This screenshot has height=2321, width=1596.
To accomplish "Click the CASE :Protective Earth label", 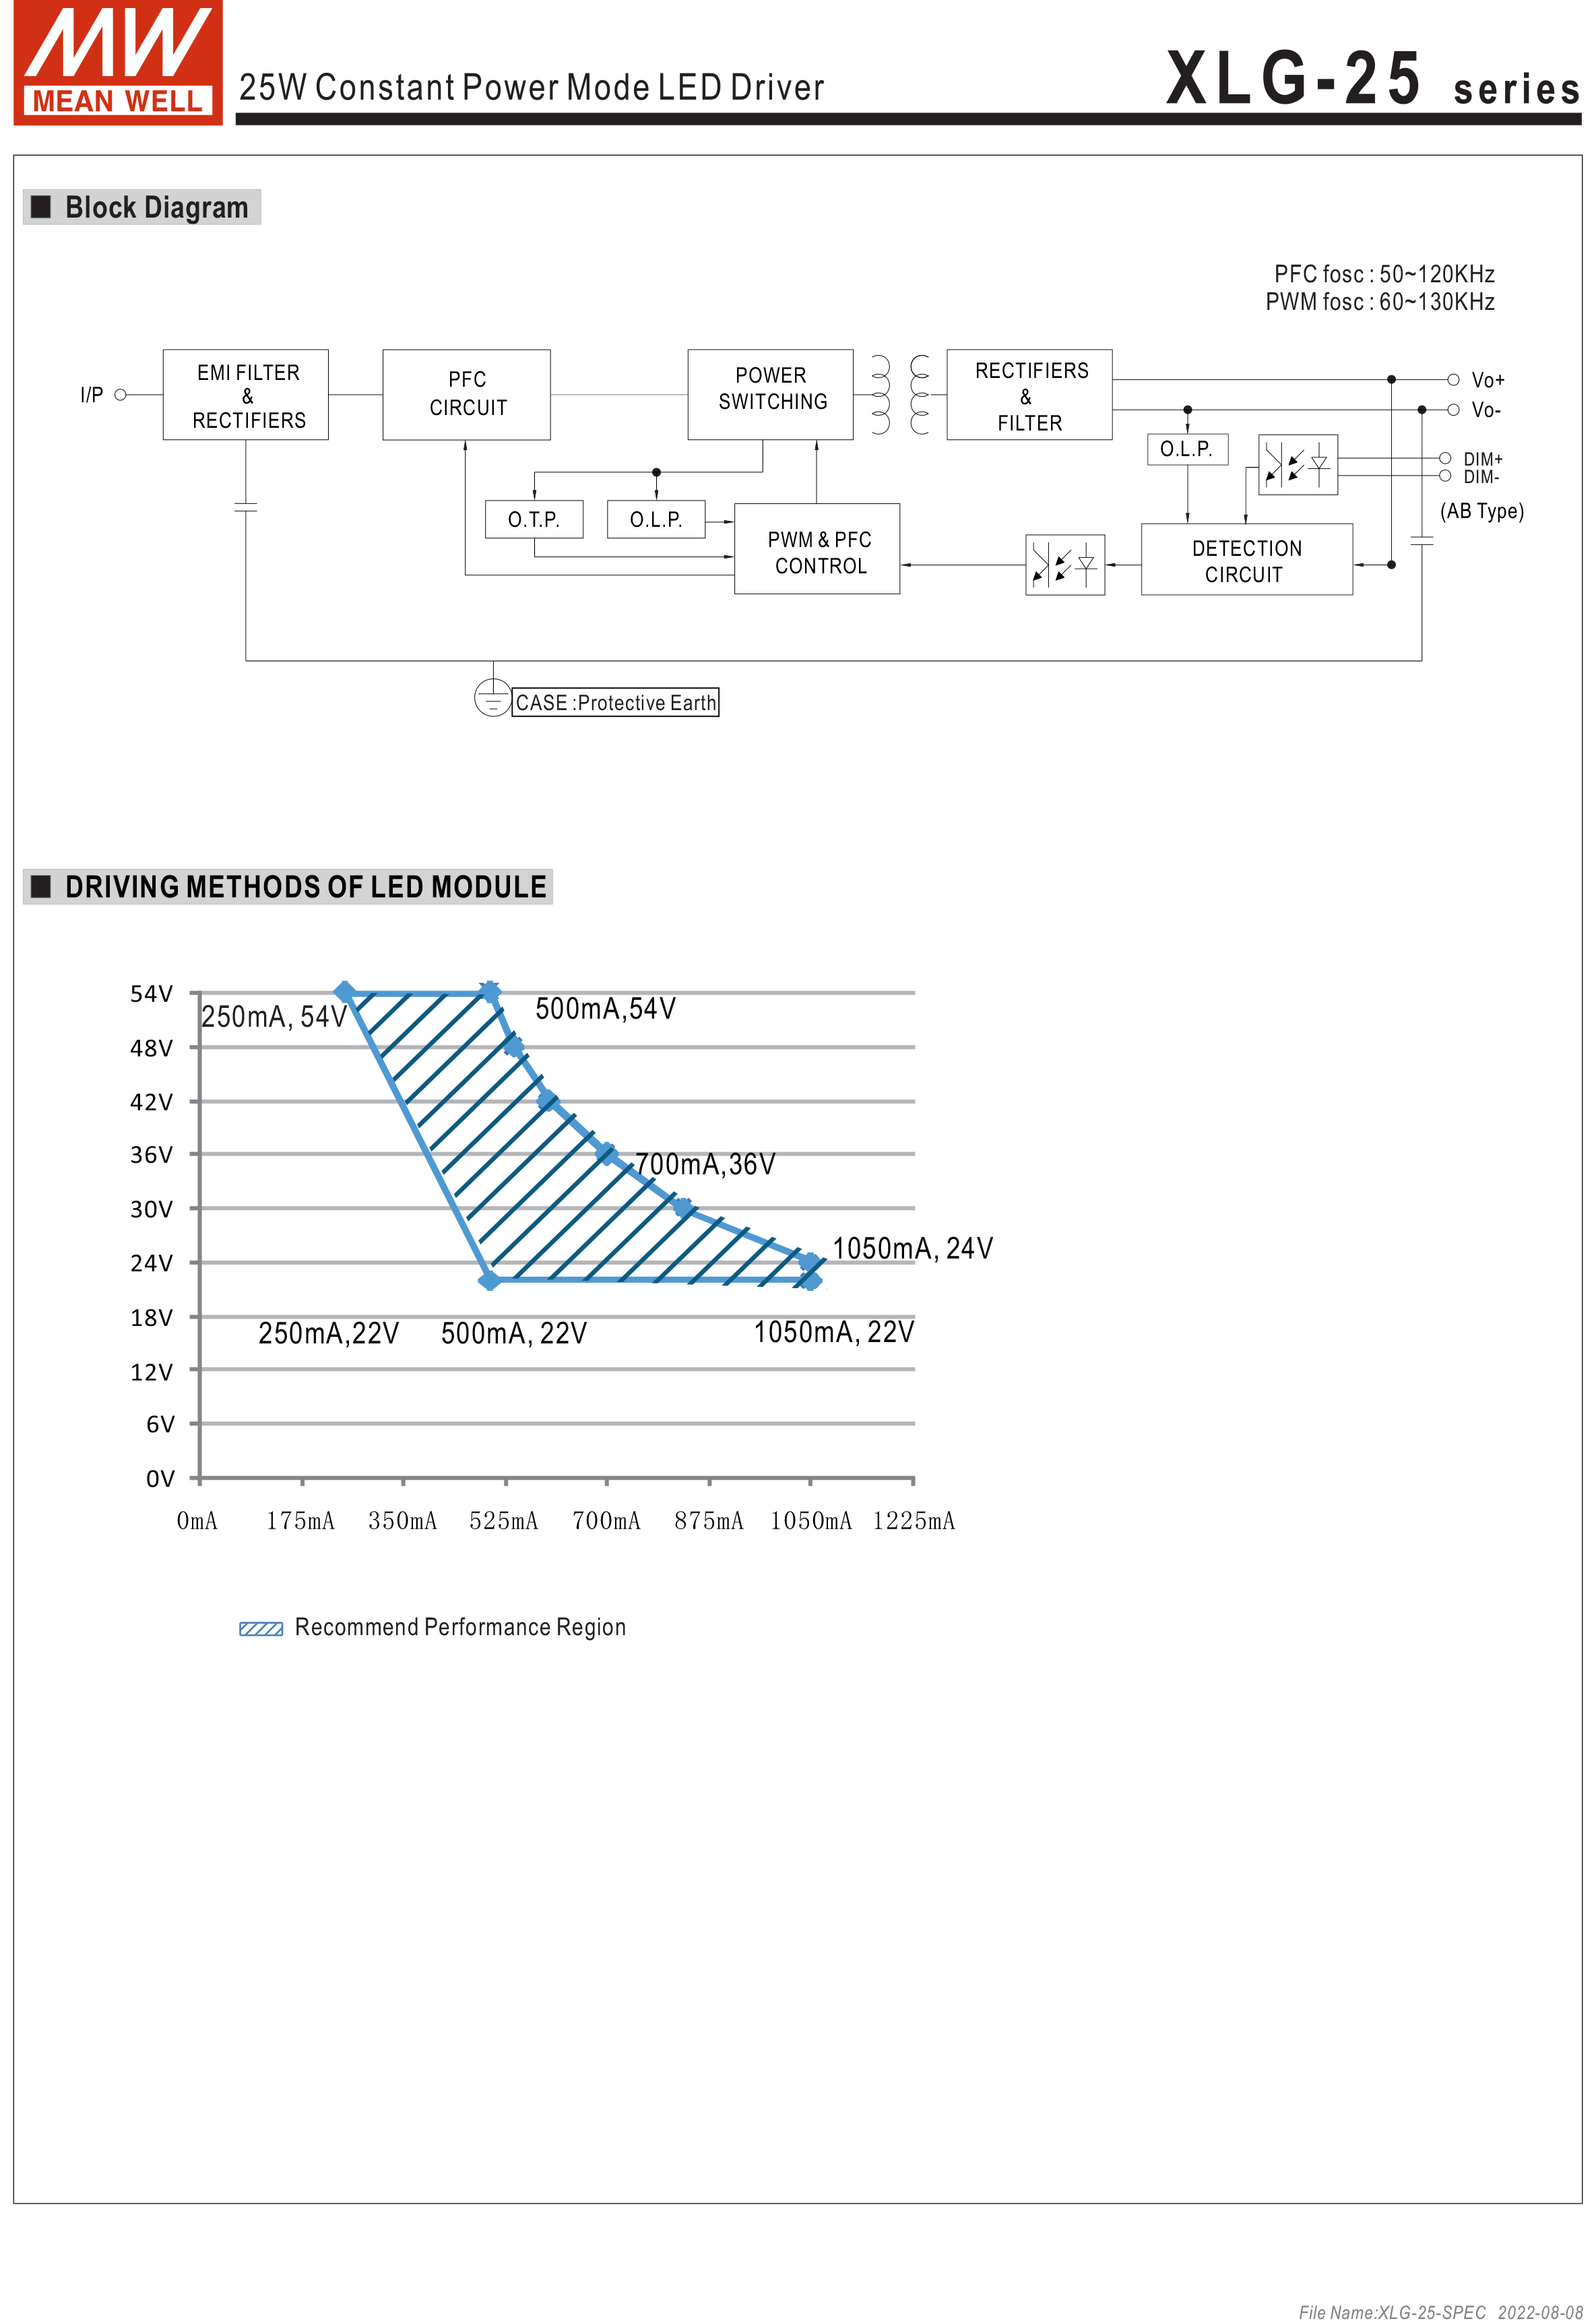I will pyautogui.click(x=616, y=702).
